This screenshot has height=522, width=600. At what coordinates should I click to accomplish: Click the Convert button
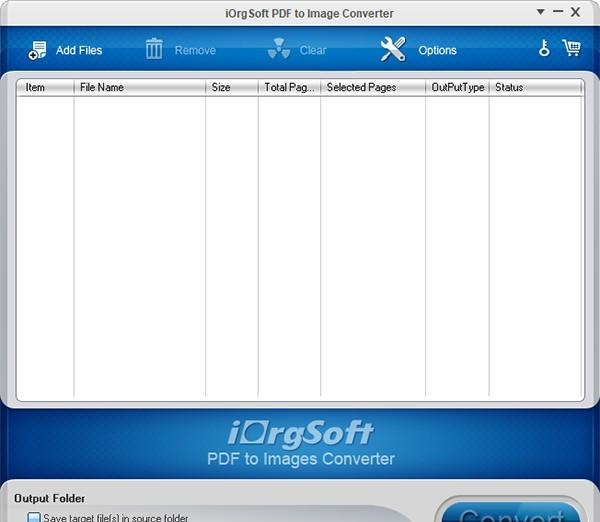point(512,513)
